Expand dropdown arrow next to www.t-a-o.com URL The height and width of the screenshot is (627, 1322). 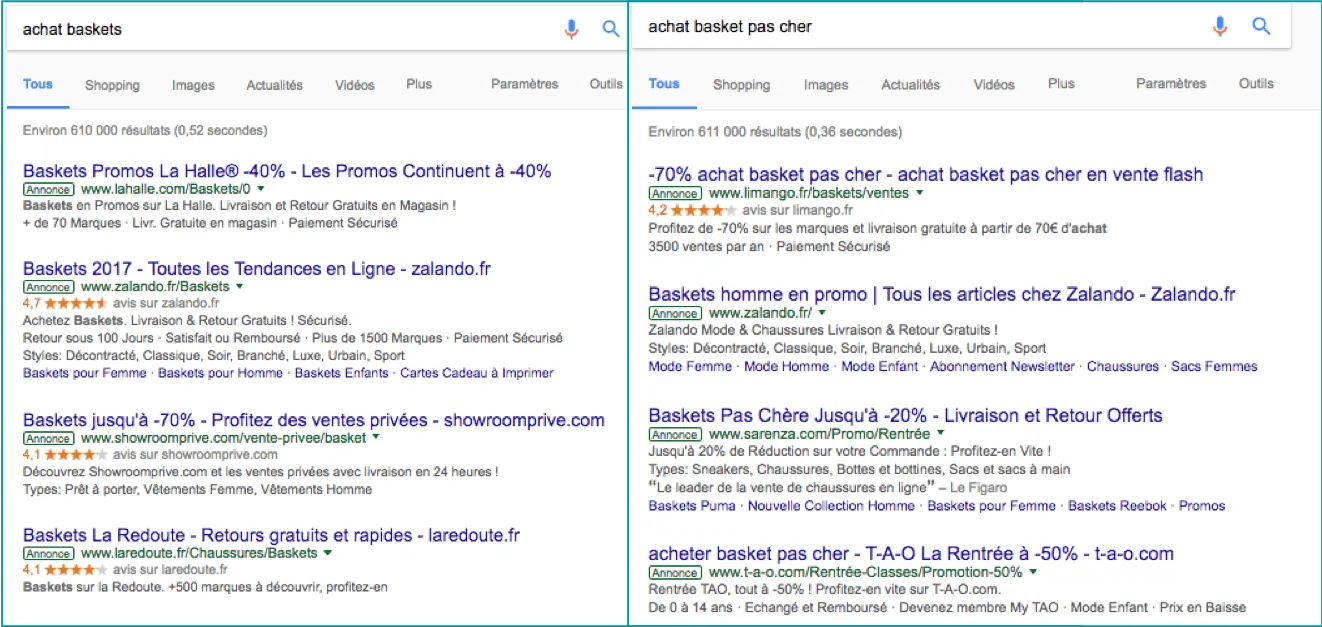(1033, 572)
